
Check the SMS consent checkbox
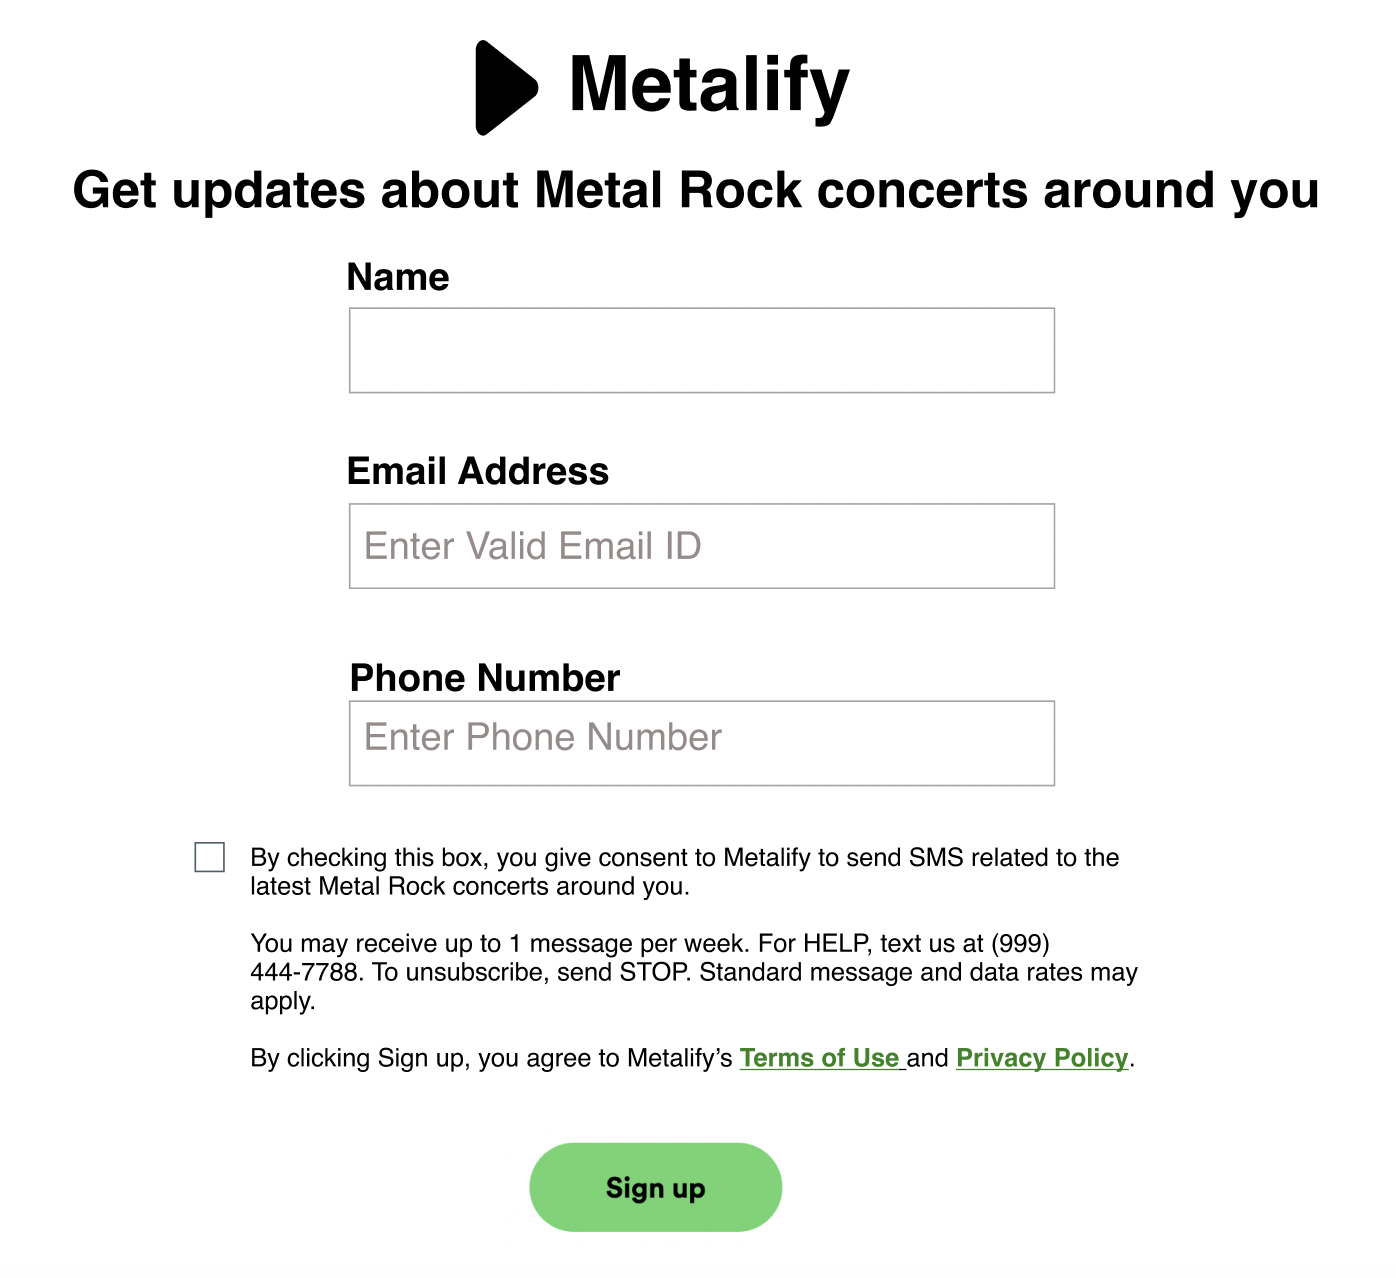pos(210,857)
